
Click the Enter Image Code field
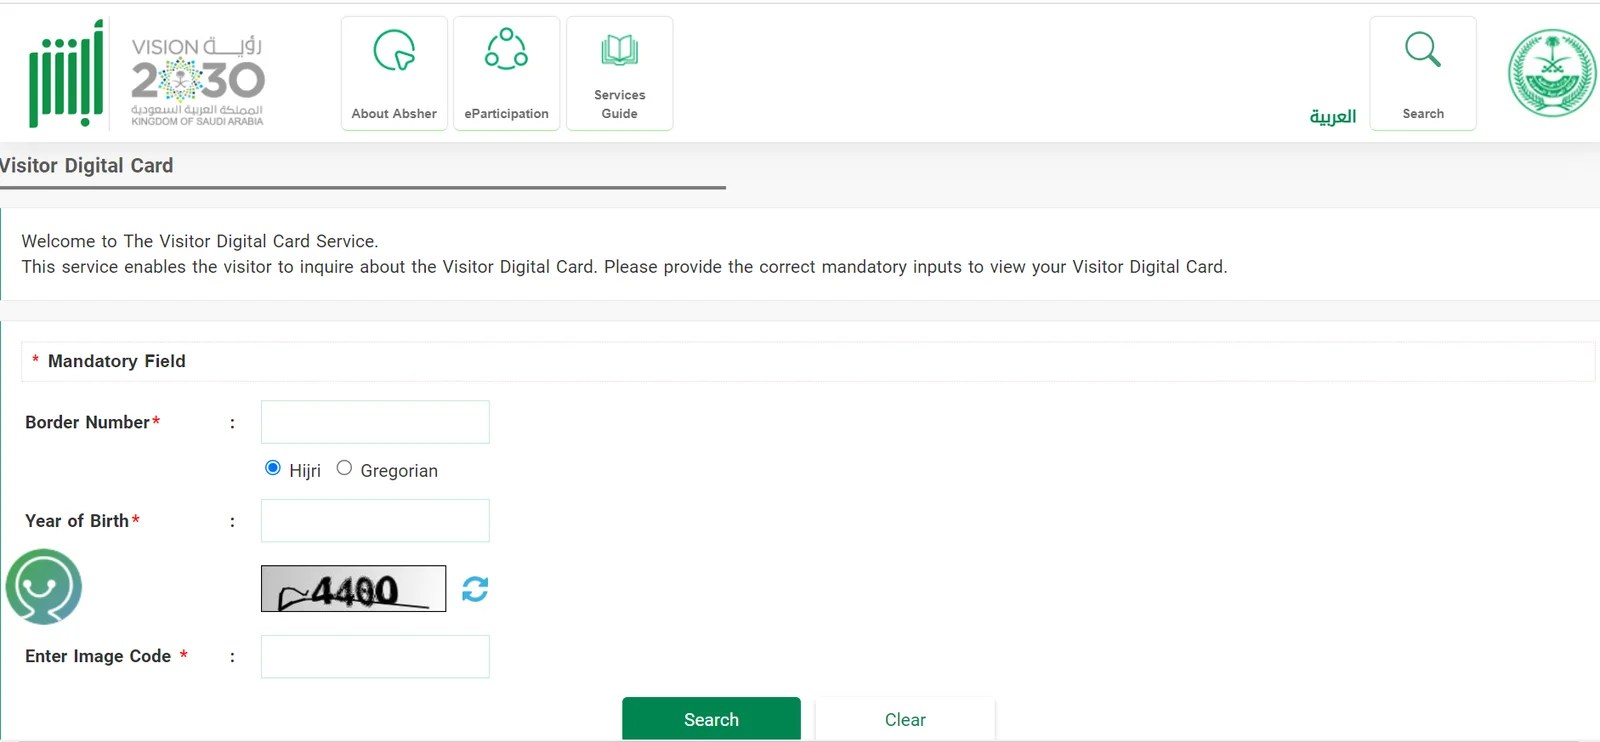click(374, 656)
